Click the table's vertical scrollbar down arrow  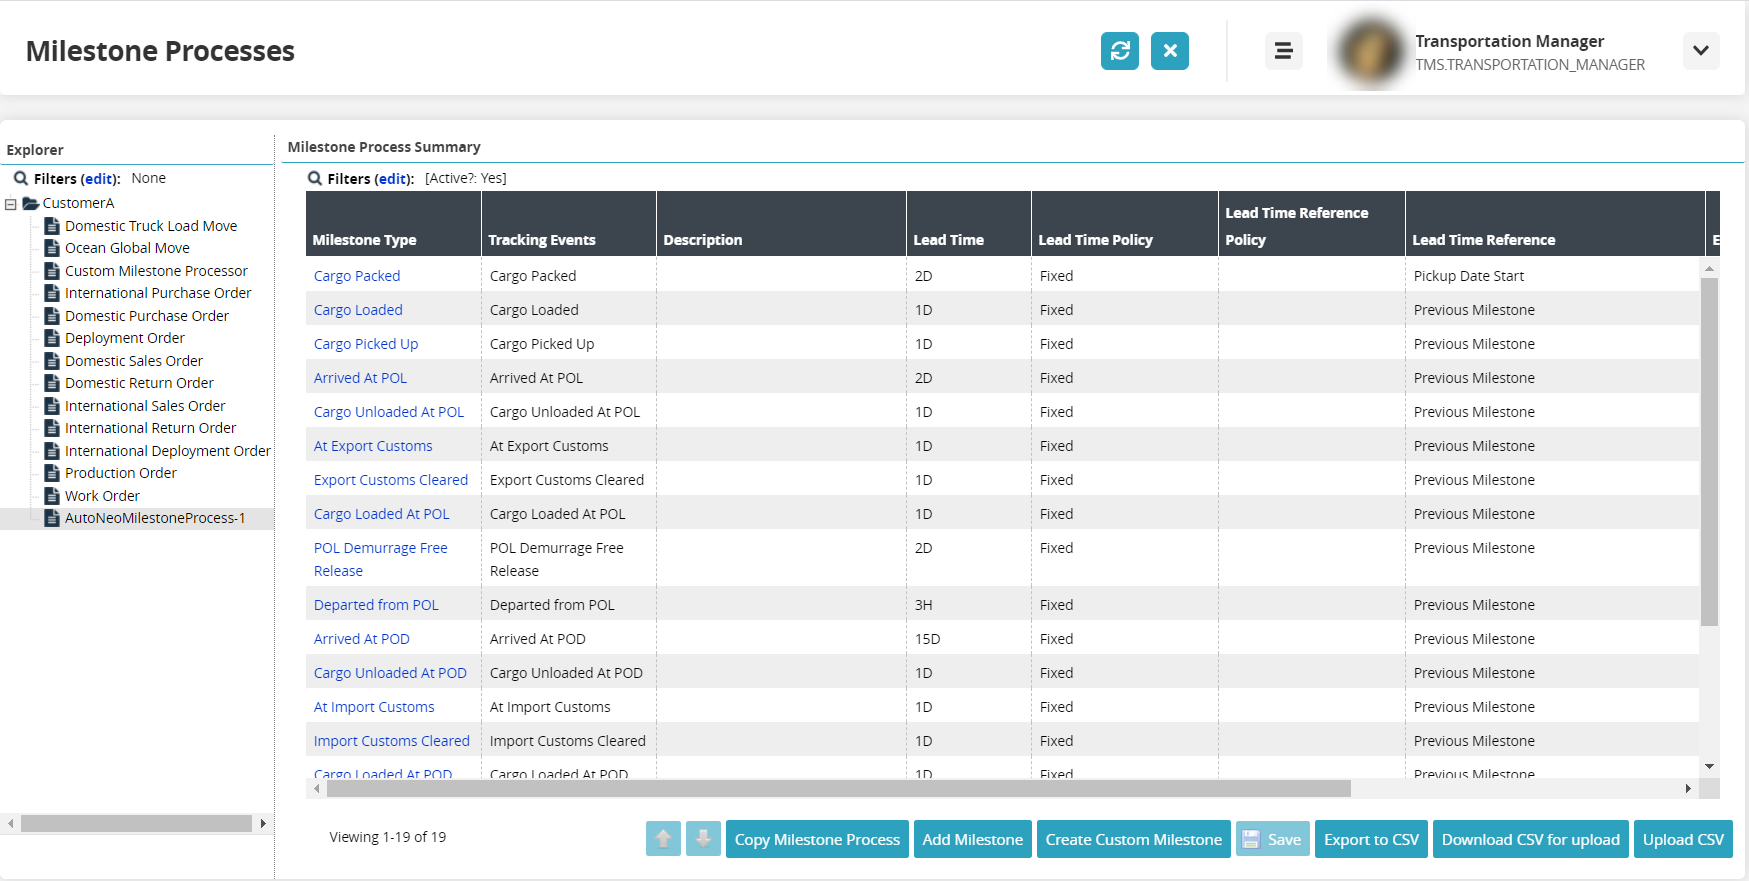point(1709,766)
